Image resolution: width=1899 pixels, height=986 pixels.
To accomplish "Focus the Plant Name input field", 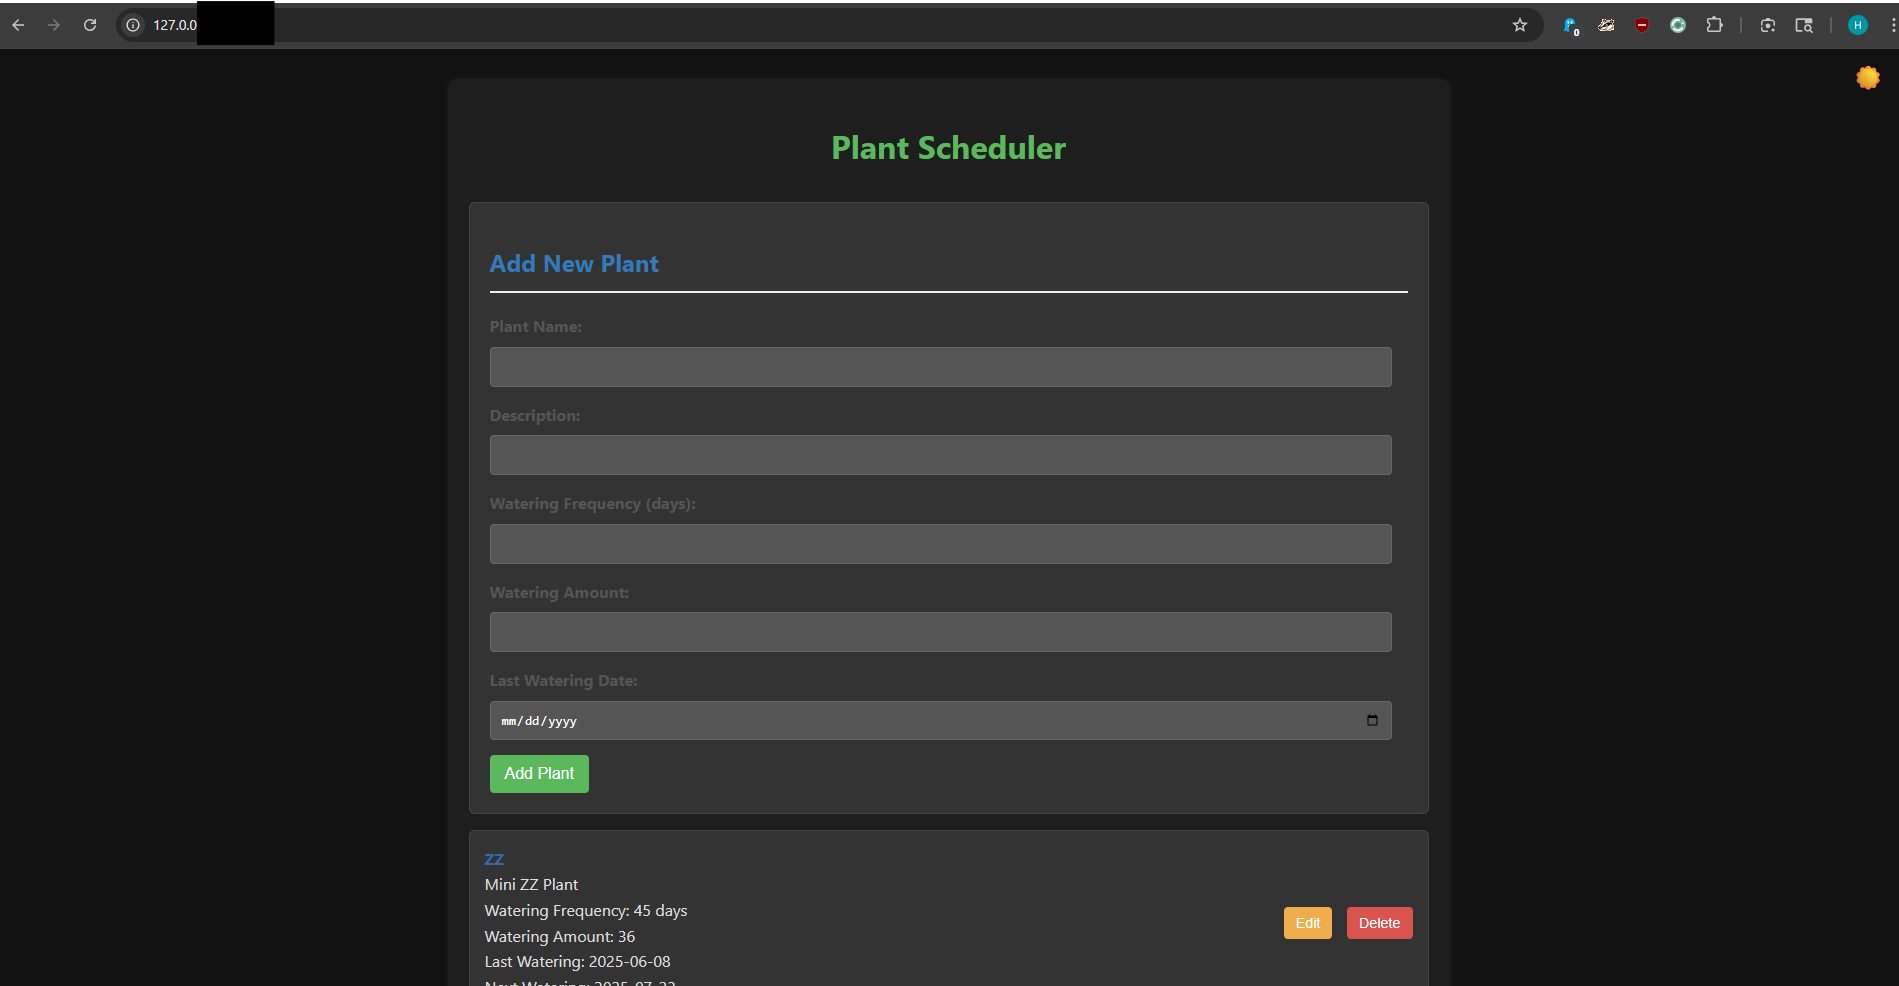I will point(940,367).
